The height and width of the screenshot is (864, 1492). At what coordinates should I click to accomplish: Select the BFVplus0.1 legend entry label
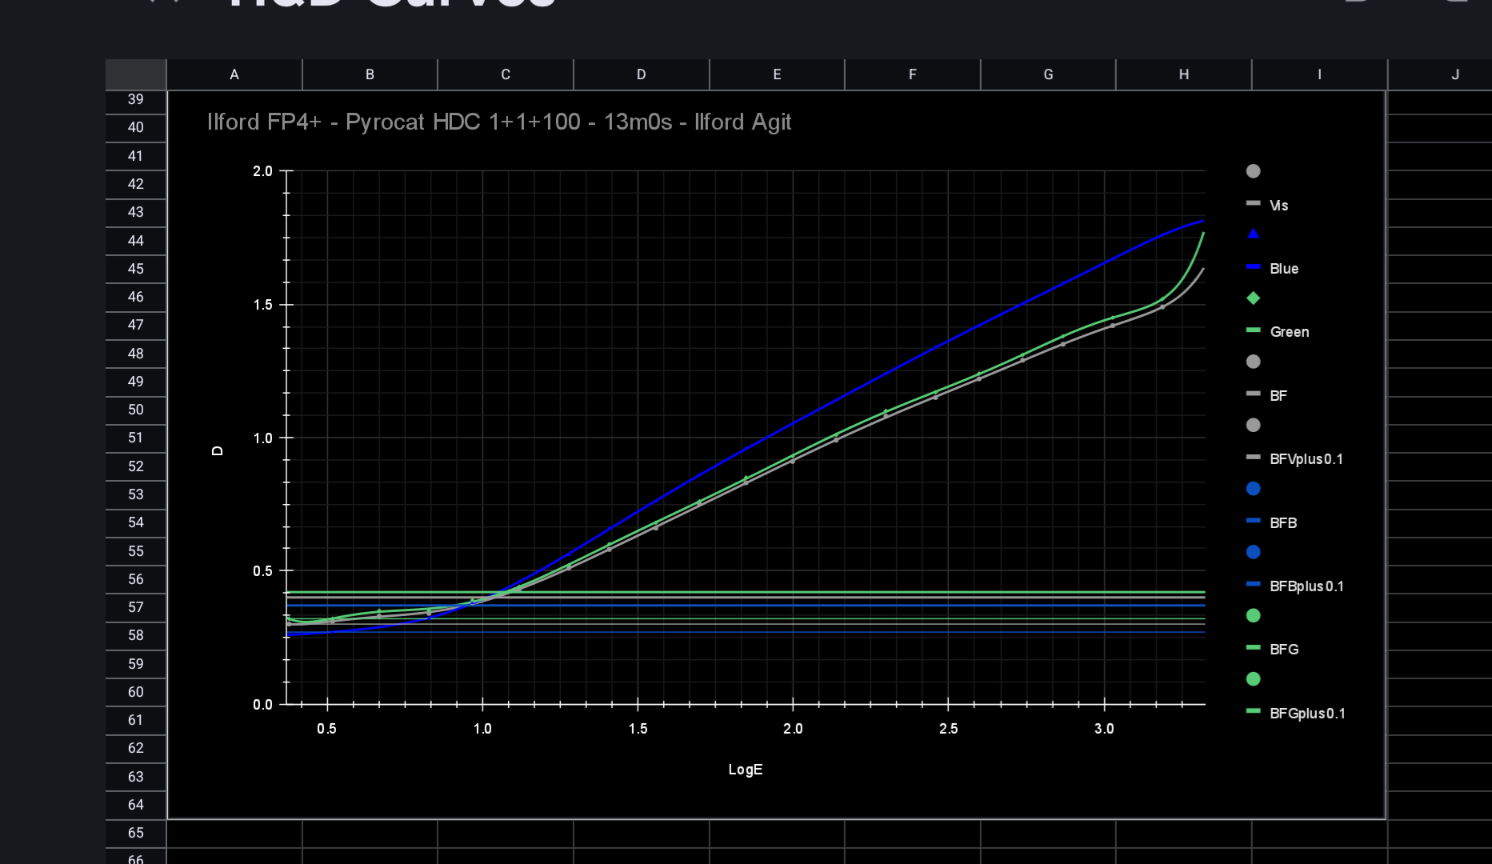(1306, 459)
